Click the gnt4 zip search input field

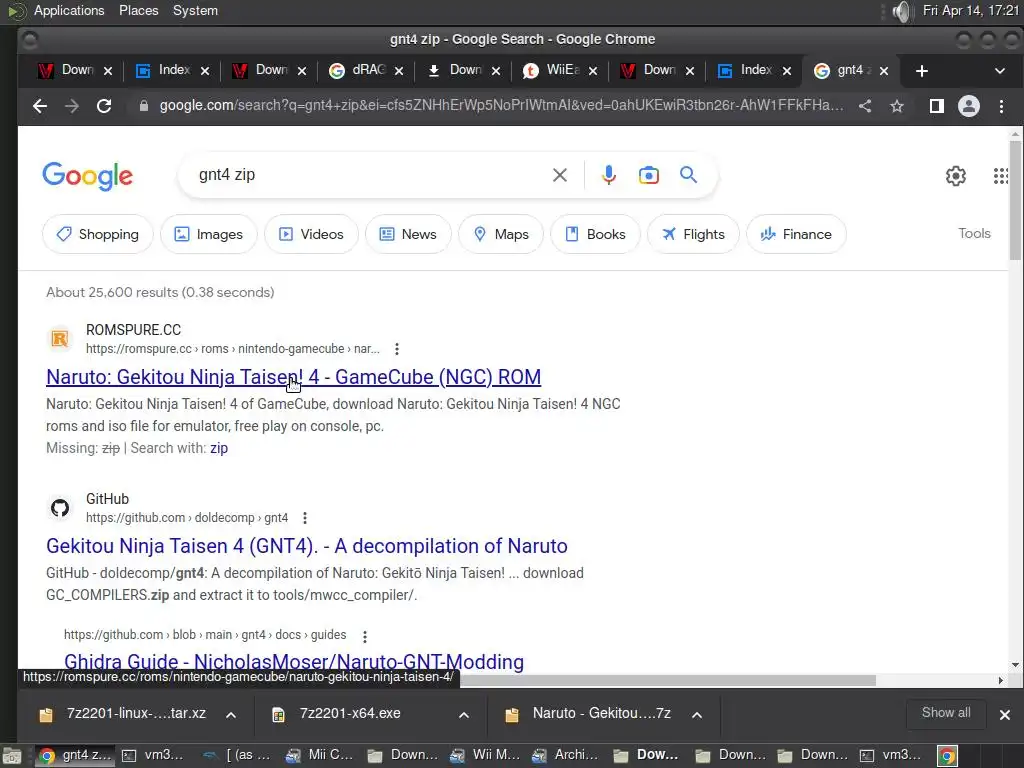click(372, 175)
